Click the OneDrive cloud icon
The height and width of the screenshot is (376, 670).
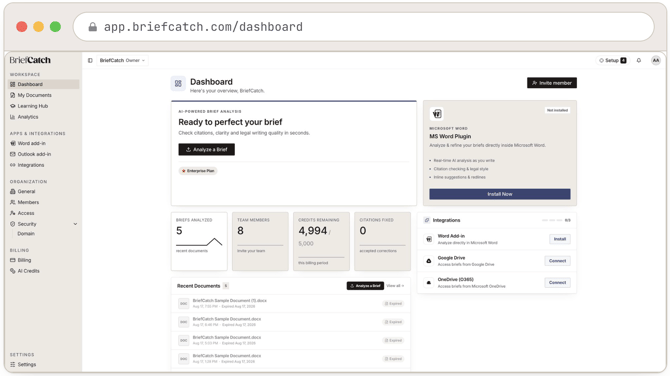click(429, 282)
